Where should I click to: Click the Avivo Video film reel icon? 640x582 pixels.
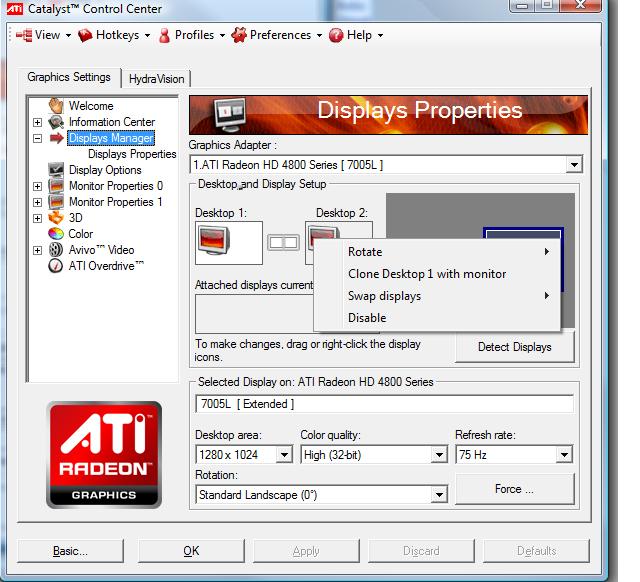click(x=56, y=249)
